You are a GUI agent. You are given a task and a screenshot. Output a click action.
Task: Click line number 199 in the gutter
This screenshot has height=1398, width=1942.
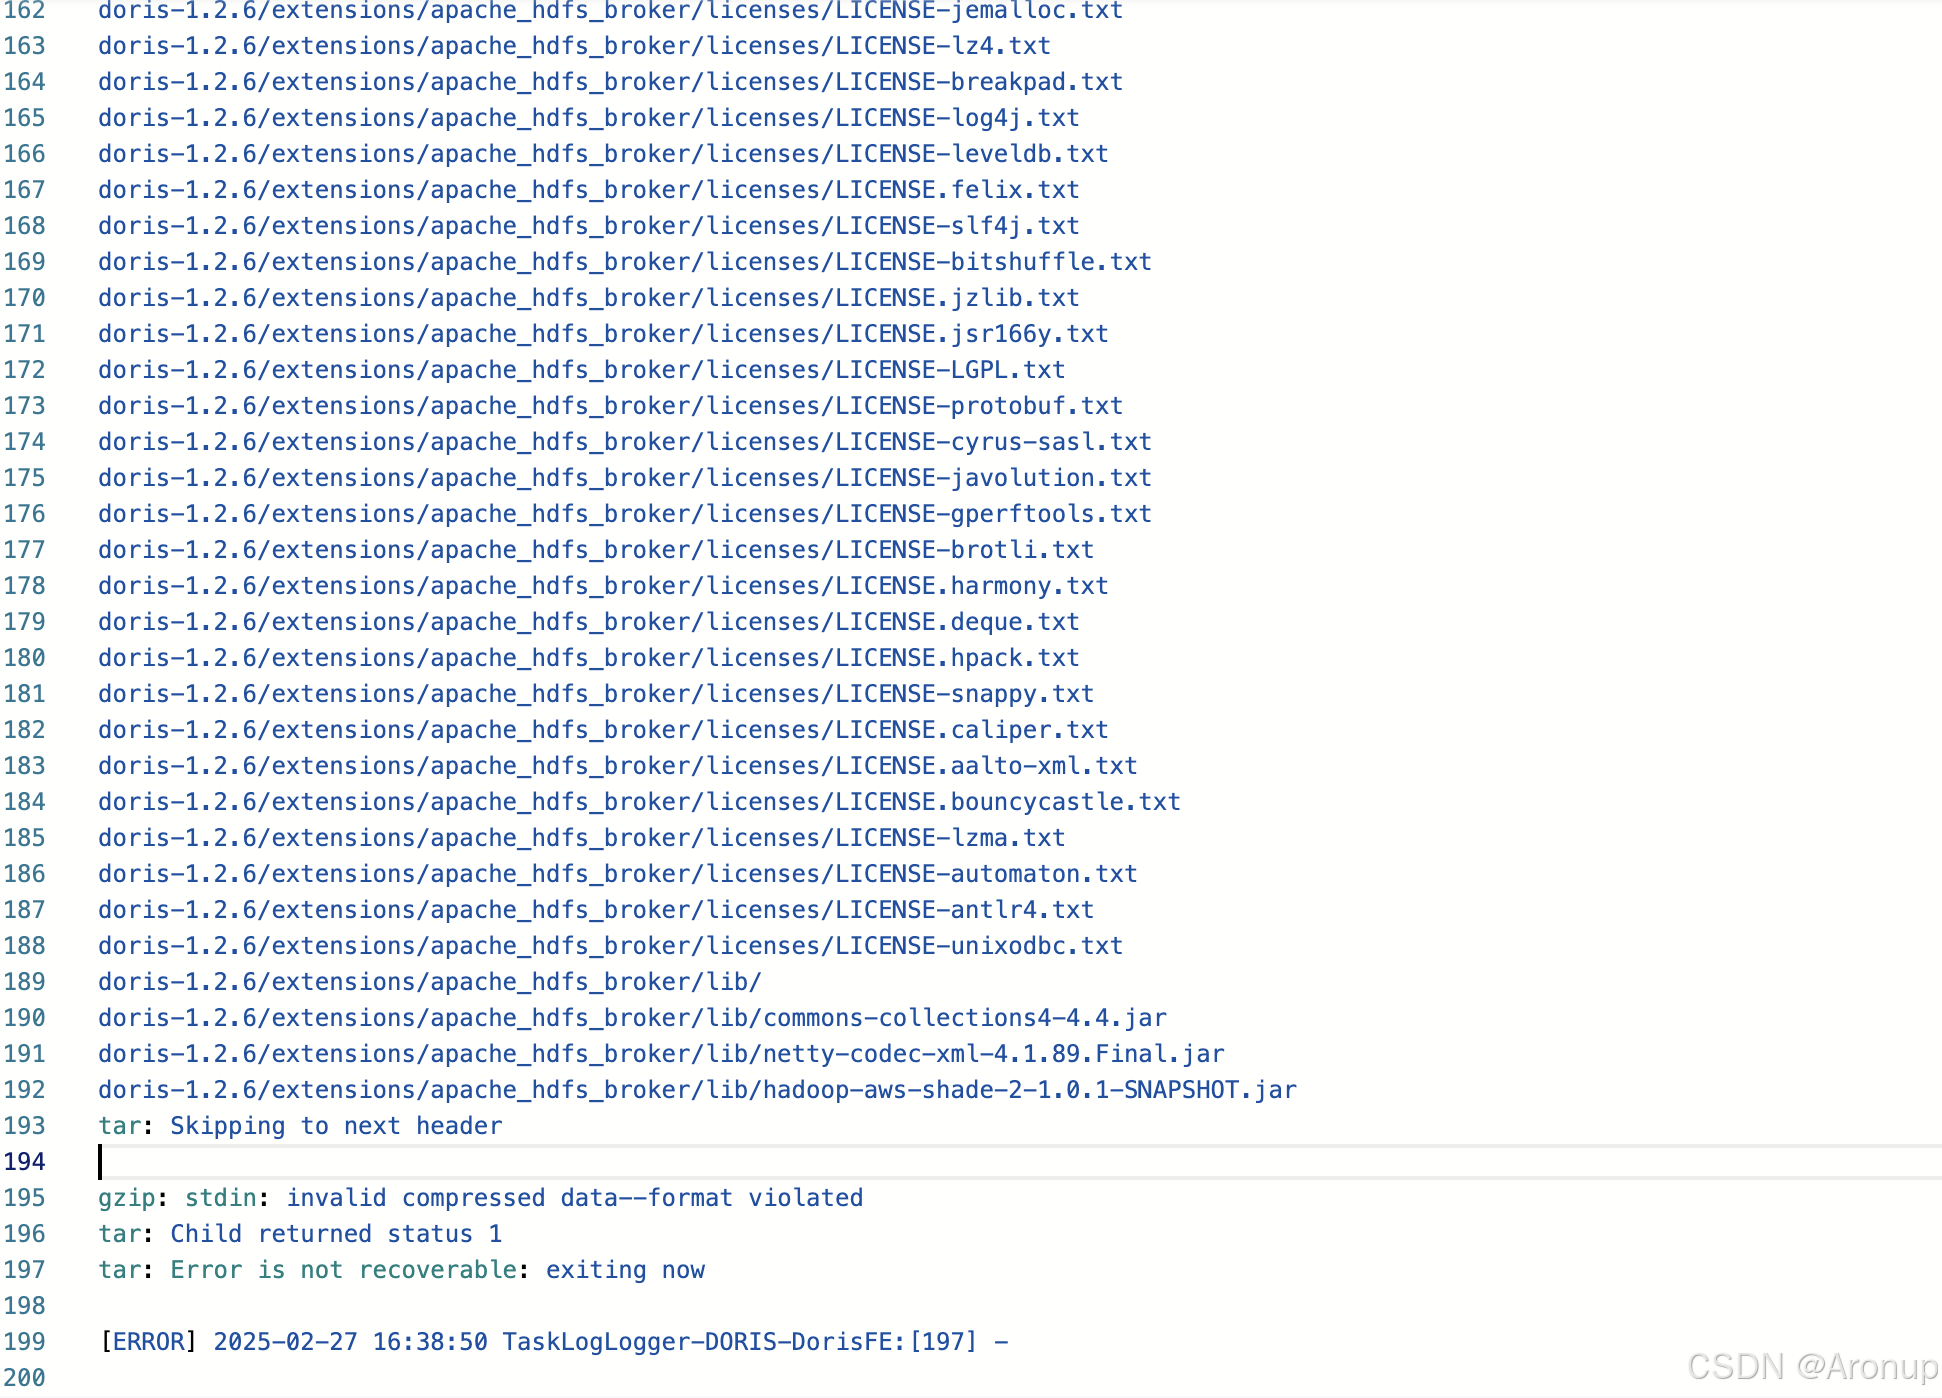(25, 1342)
